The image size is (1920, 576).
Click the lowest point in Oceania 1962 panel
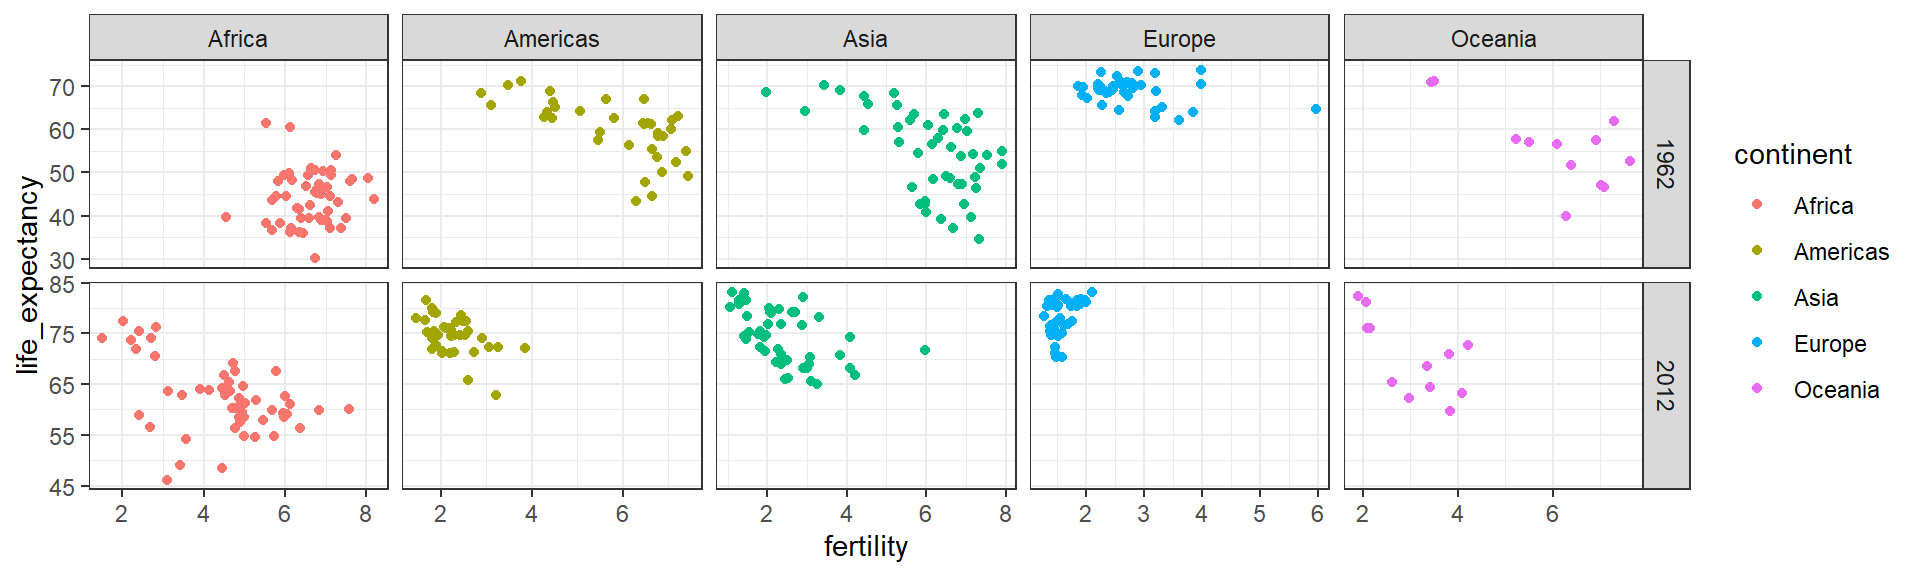(x=1566, y=216)
